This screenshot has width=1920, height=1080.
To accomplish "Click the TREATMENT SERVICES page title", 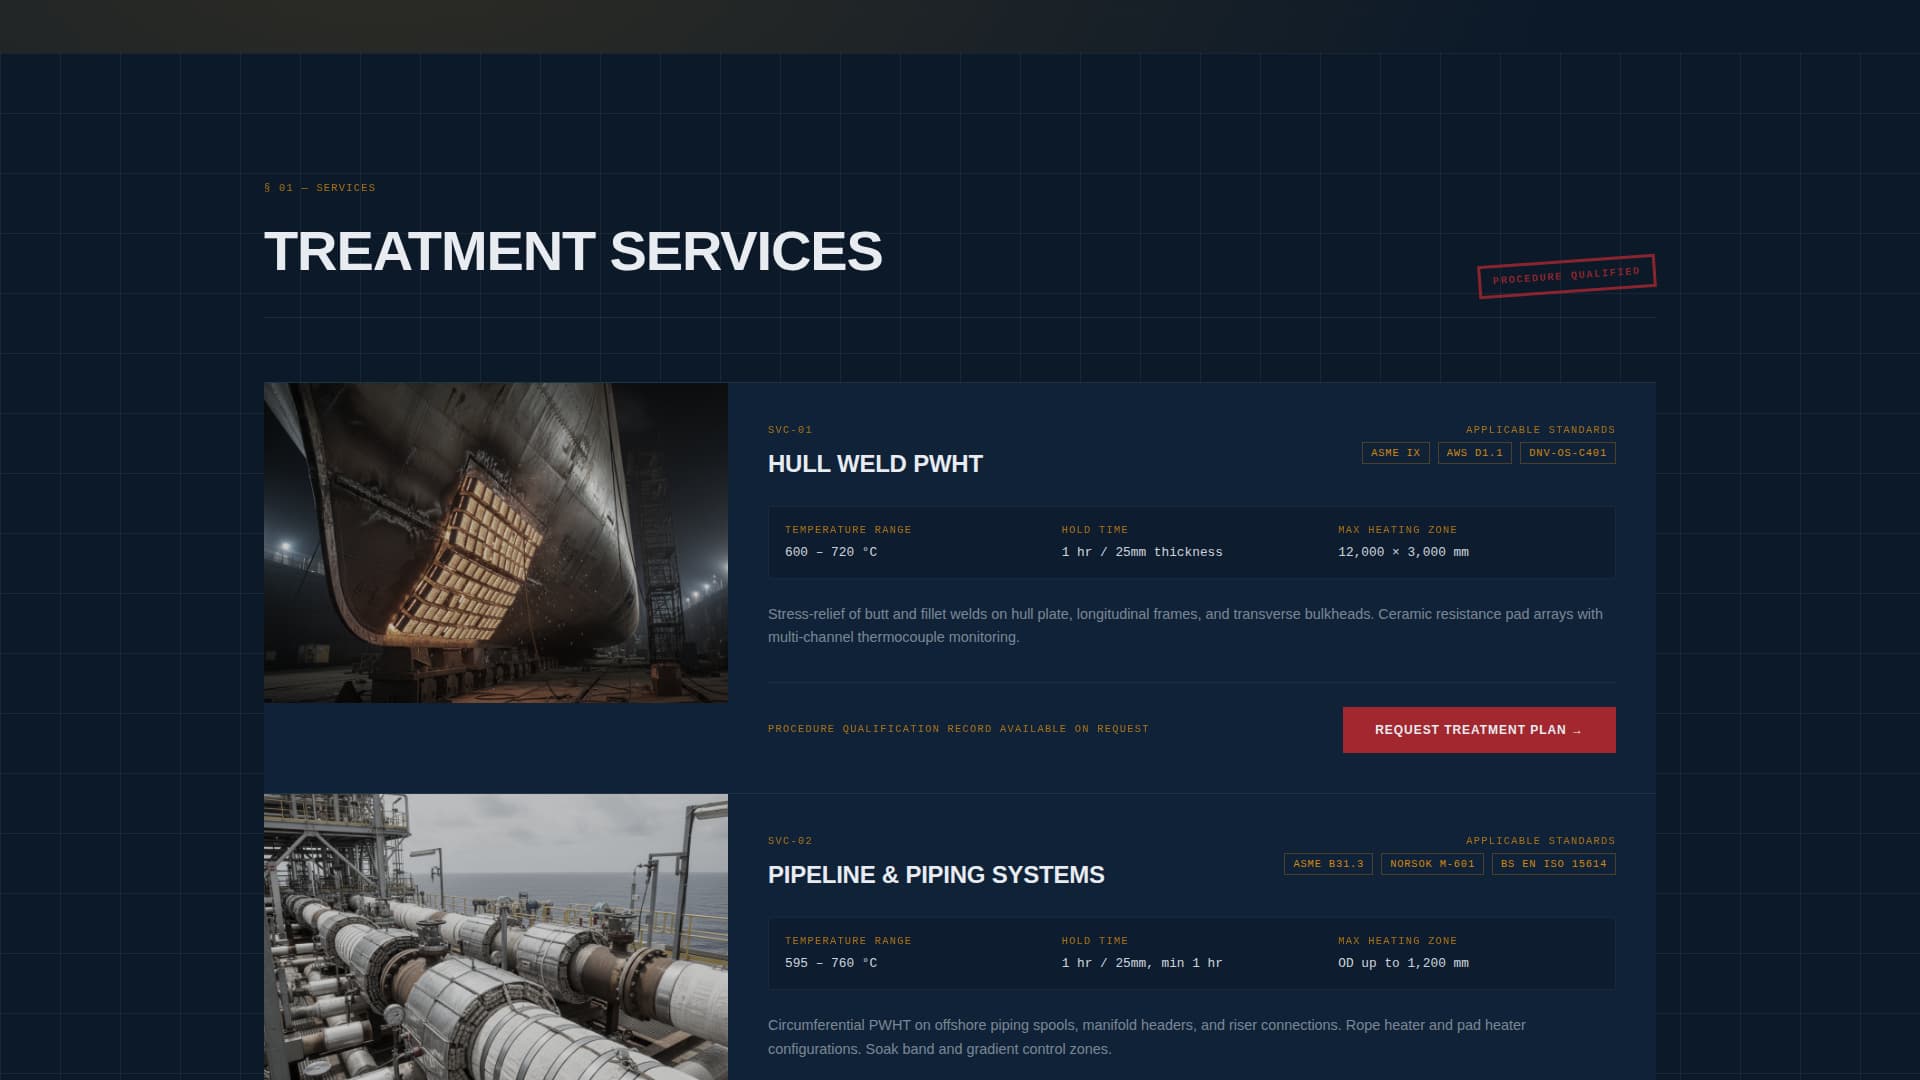I will tap(573, 252).
